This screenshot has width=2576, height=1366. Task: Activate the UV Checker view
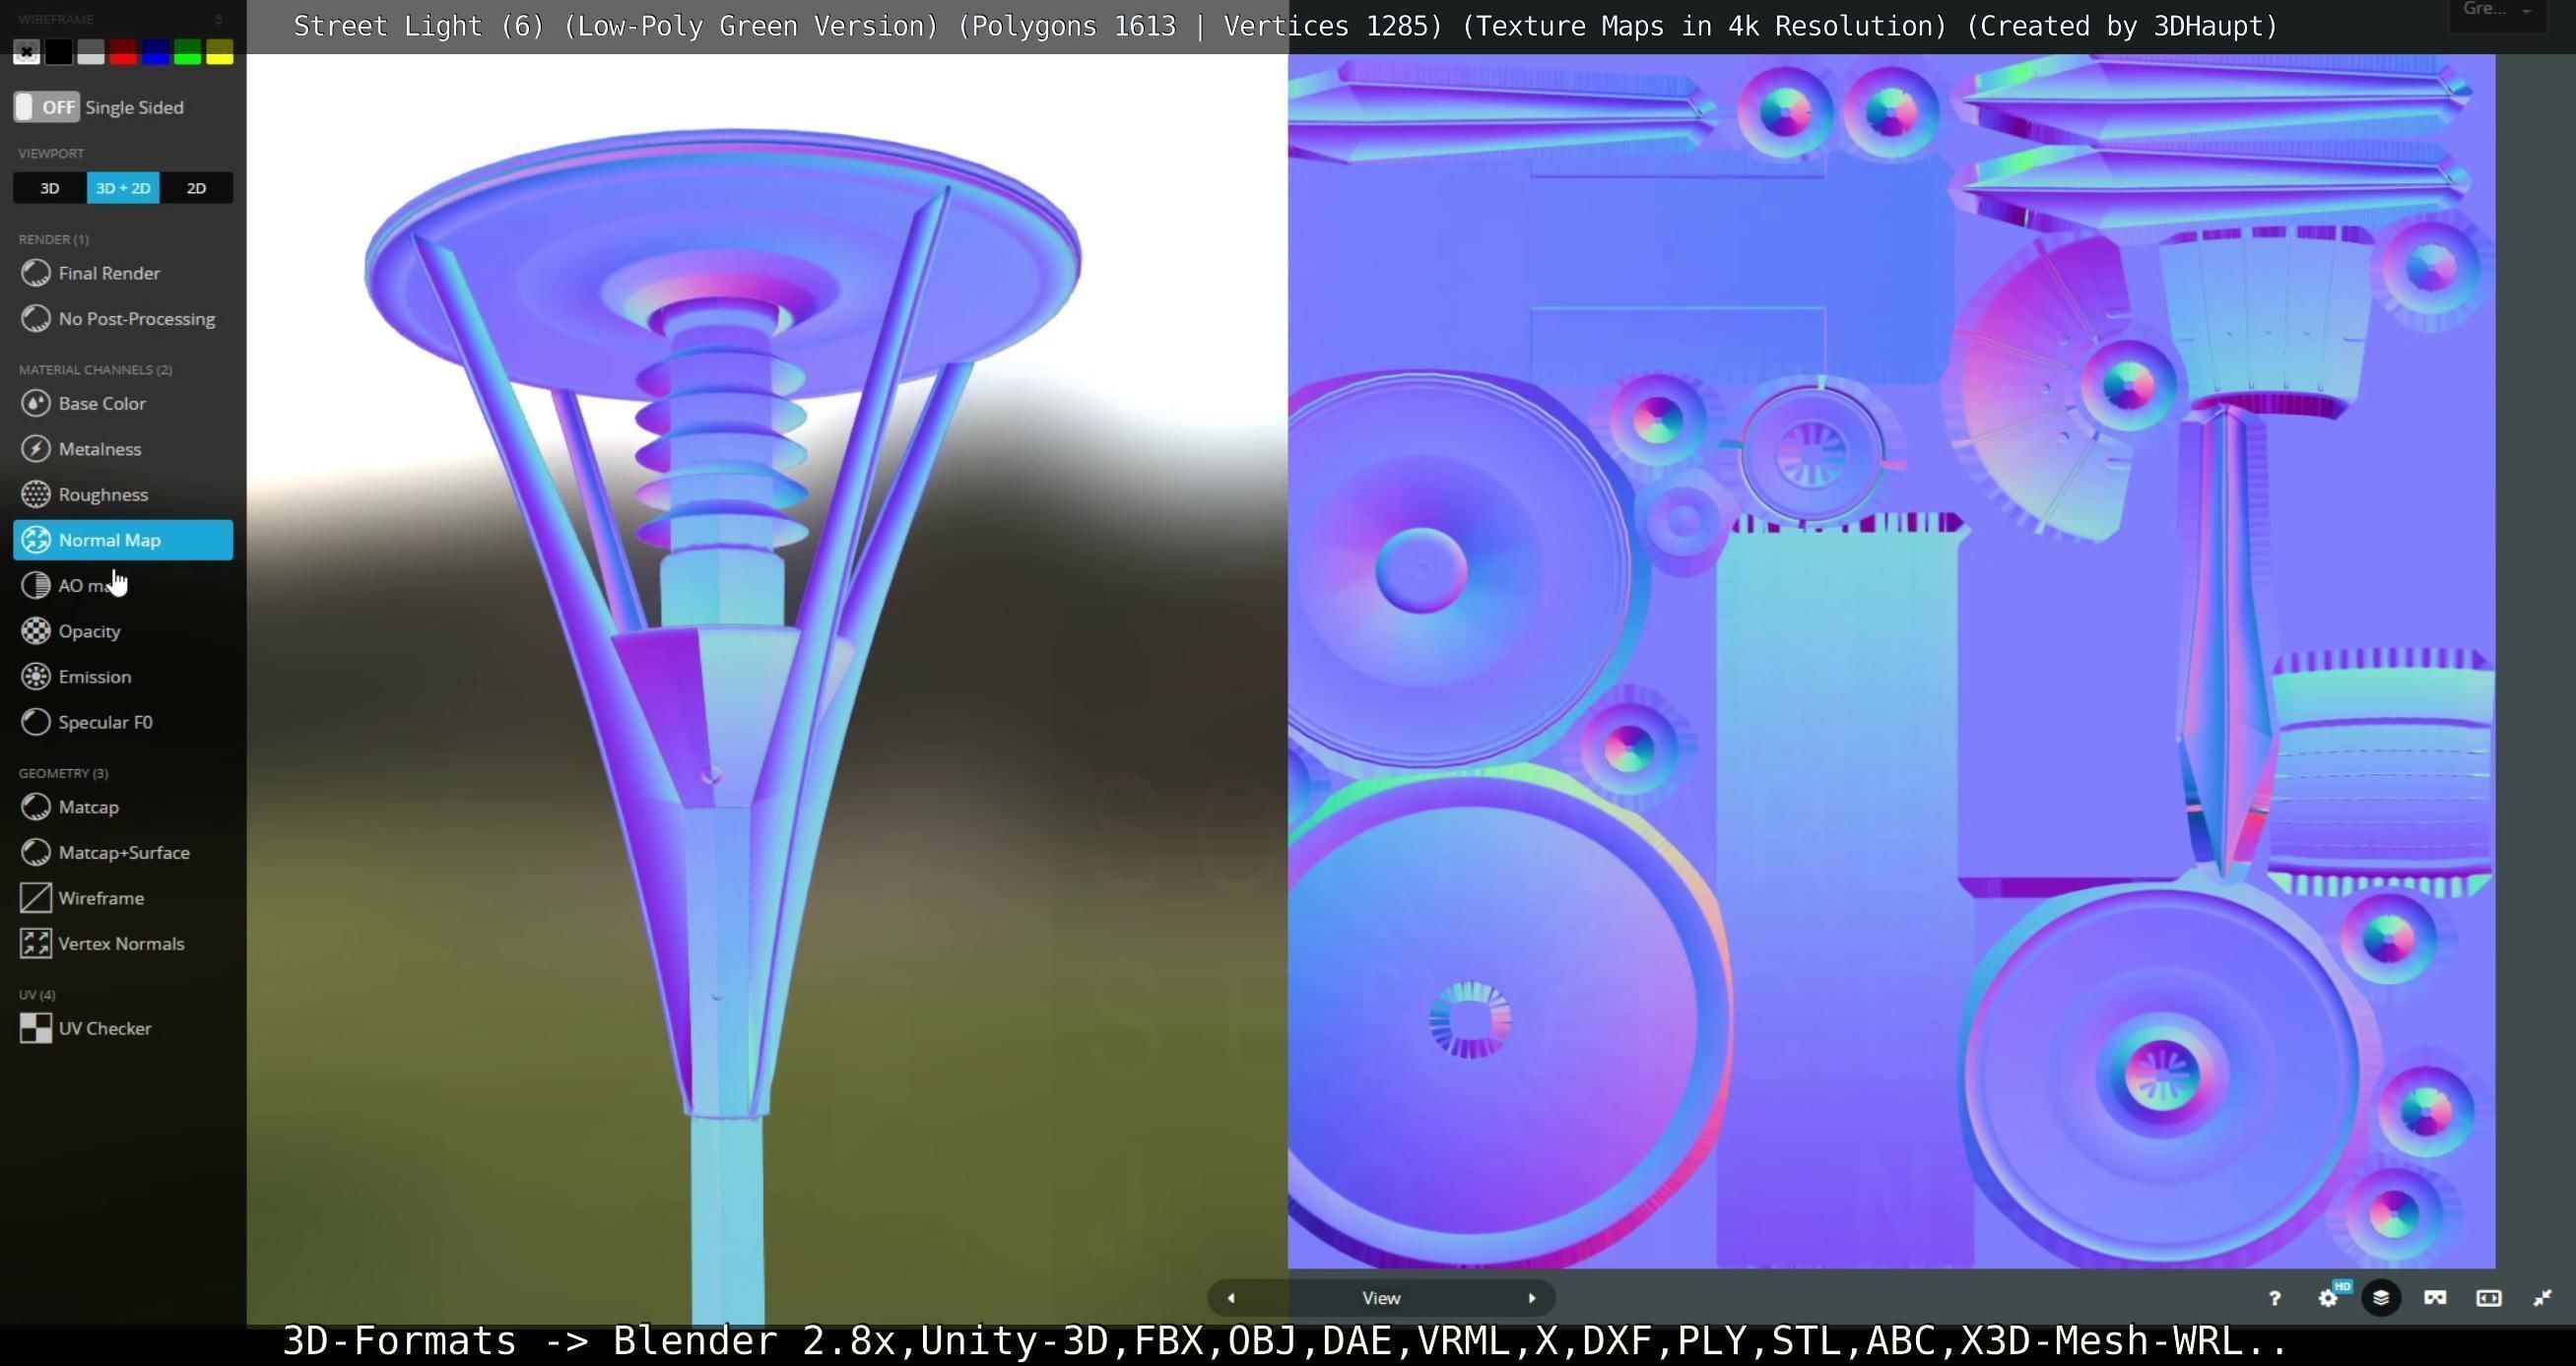point(104,1028)
